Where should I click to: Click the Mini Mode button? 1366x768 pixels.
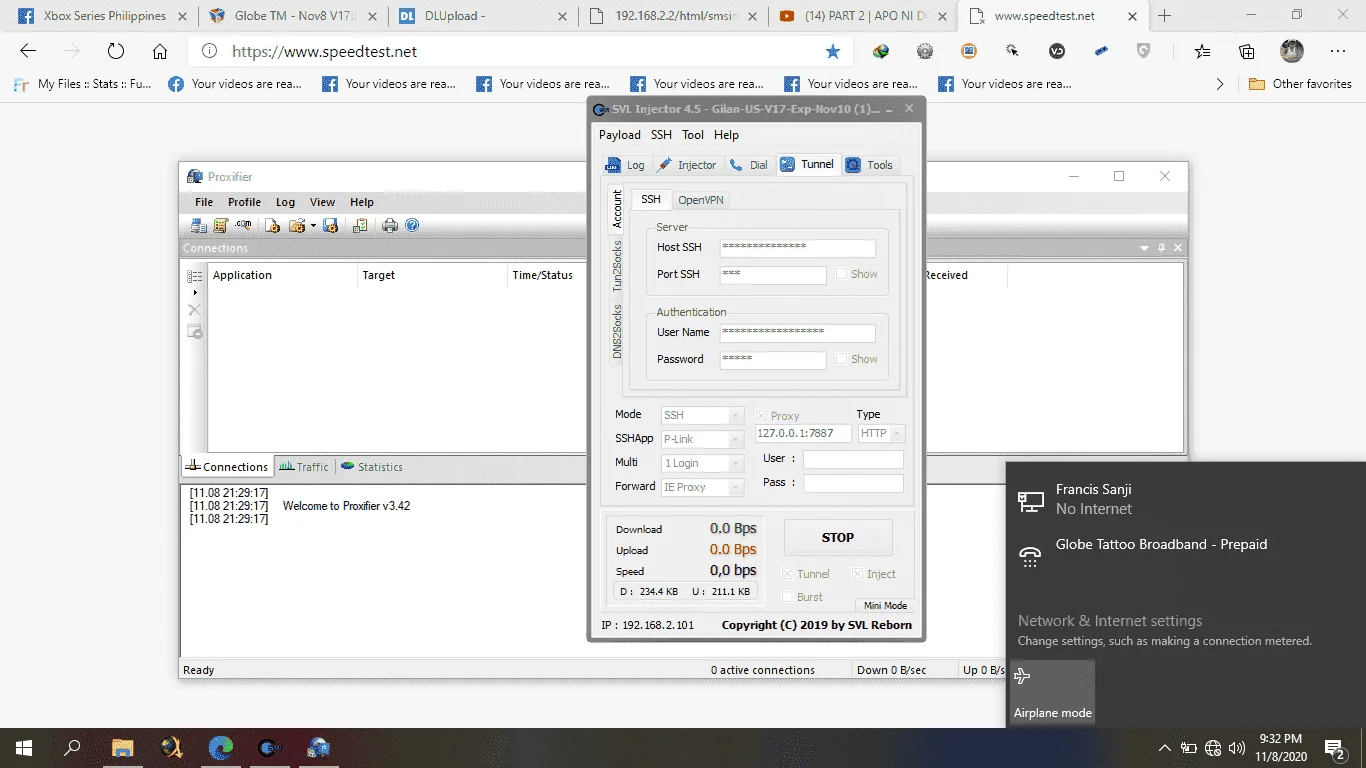pos(885,606)
